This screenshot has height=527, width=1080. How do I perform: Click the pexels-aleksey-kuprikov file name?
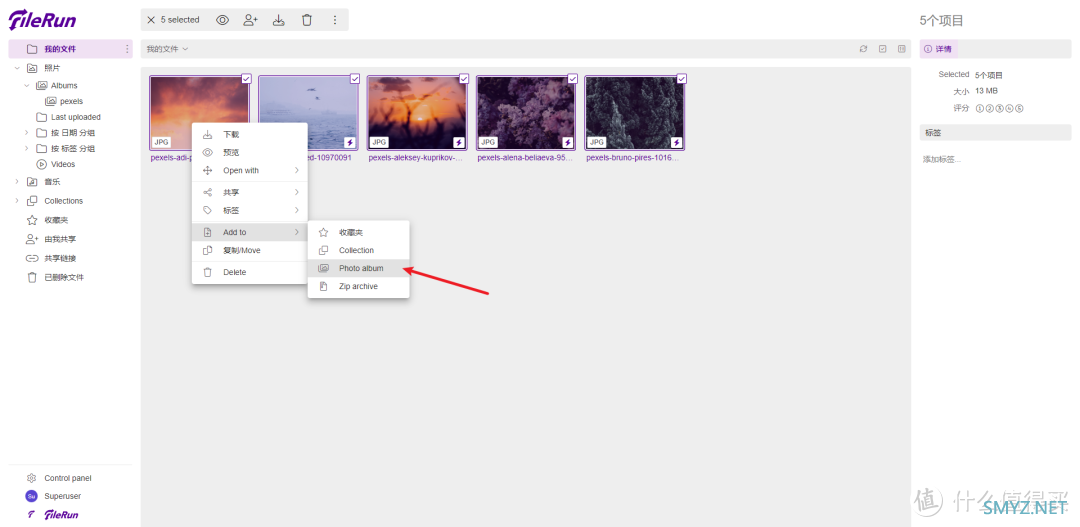[x=416, y=158]
